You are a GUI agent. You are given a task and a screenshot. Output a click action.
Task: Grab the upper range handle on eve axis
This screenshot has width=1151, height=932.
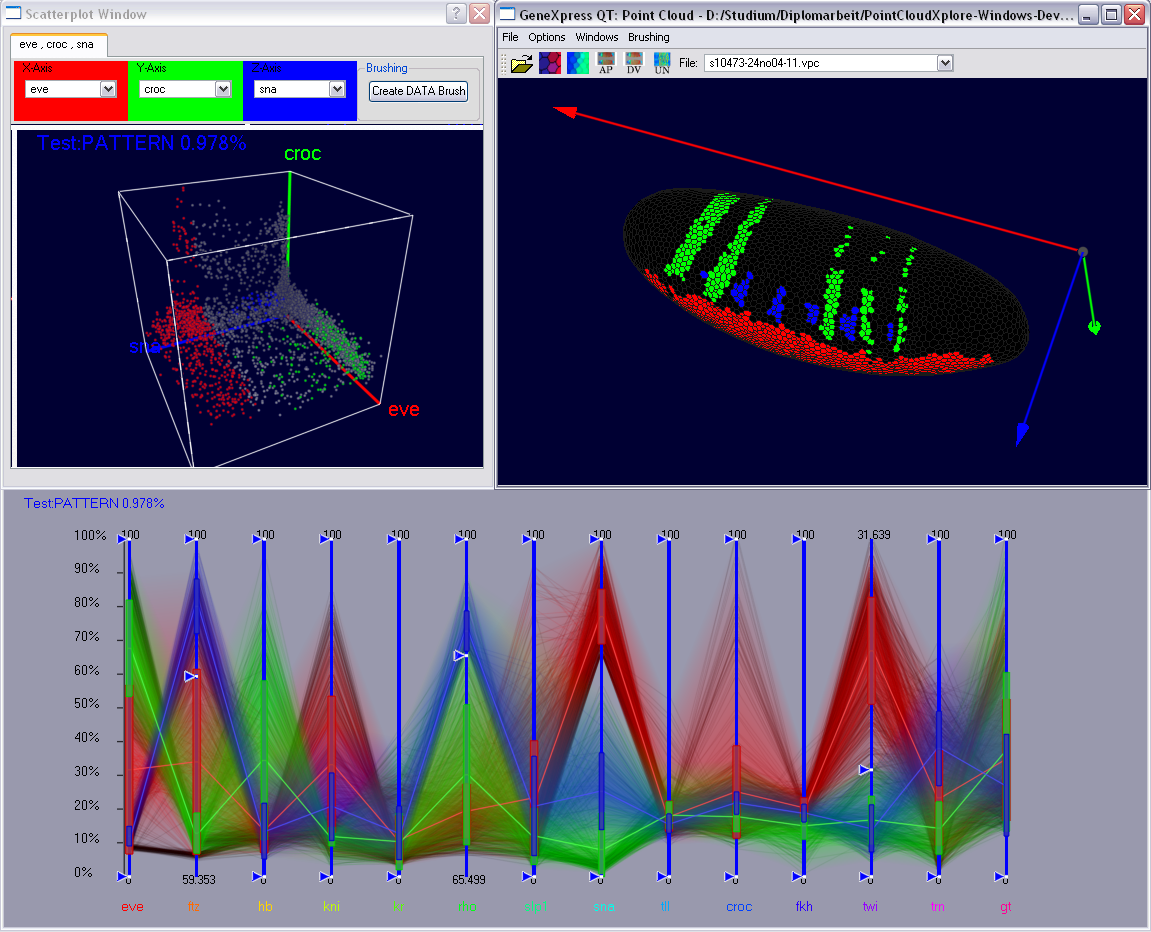click(x=123, y=539)
